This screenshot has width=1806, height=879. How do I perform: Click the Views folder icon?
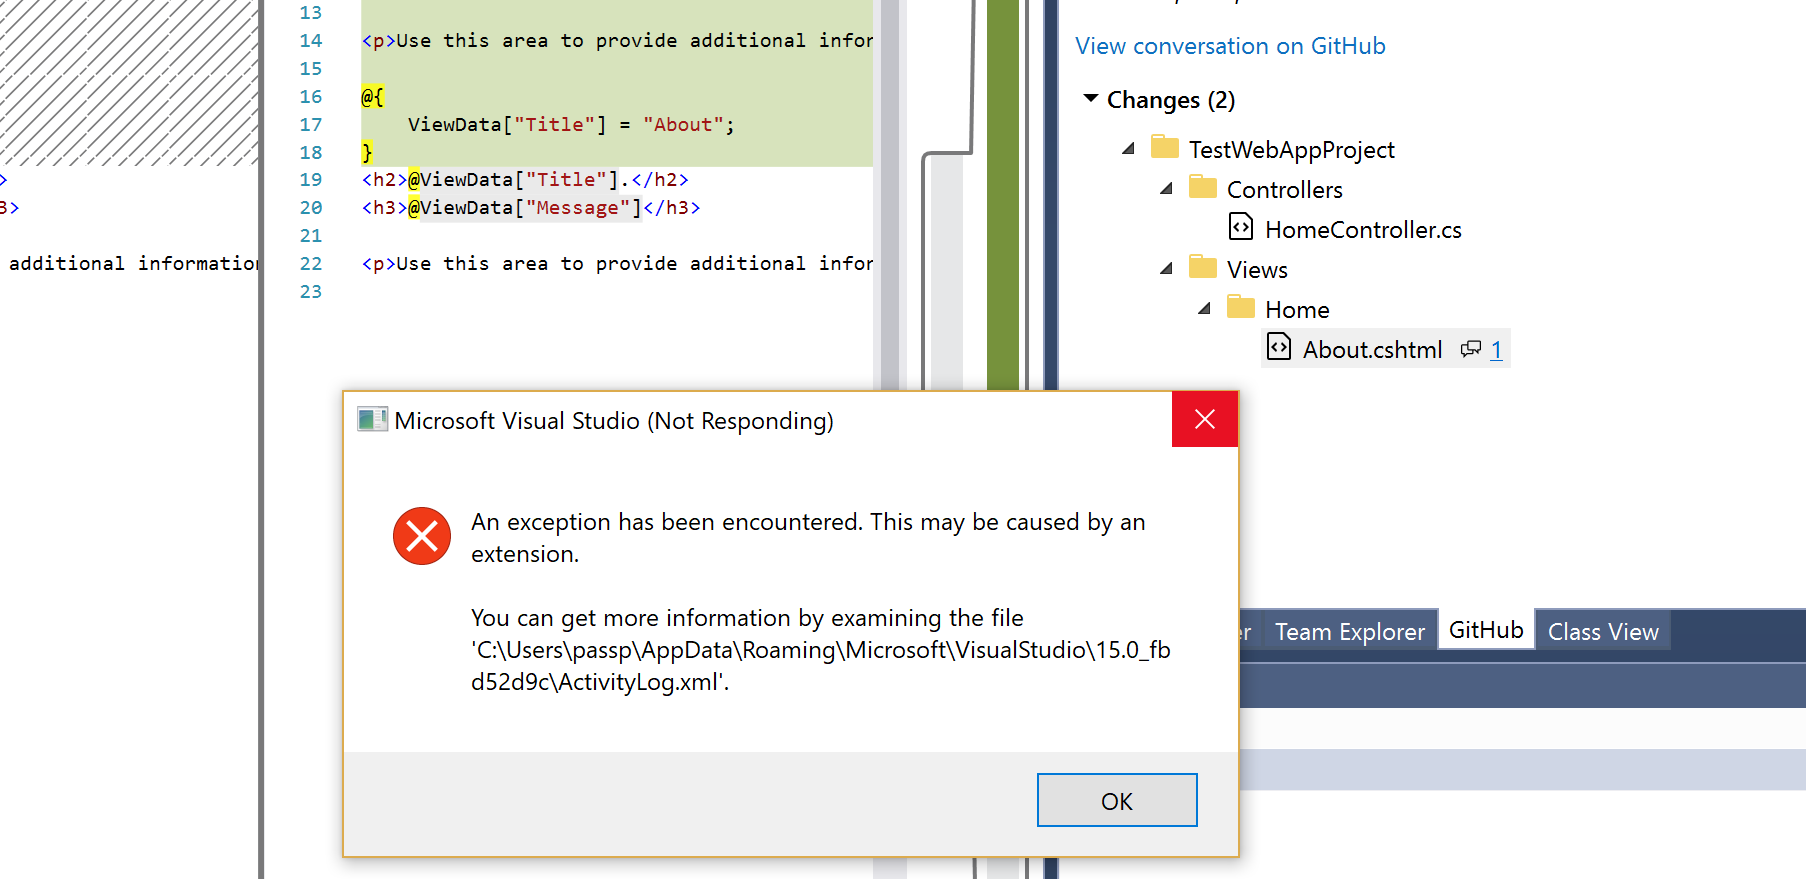(1203, 267)
